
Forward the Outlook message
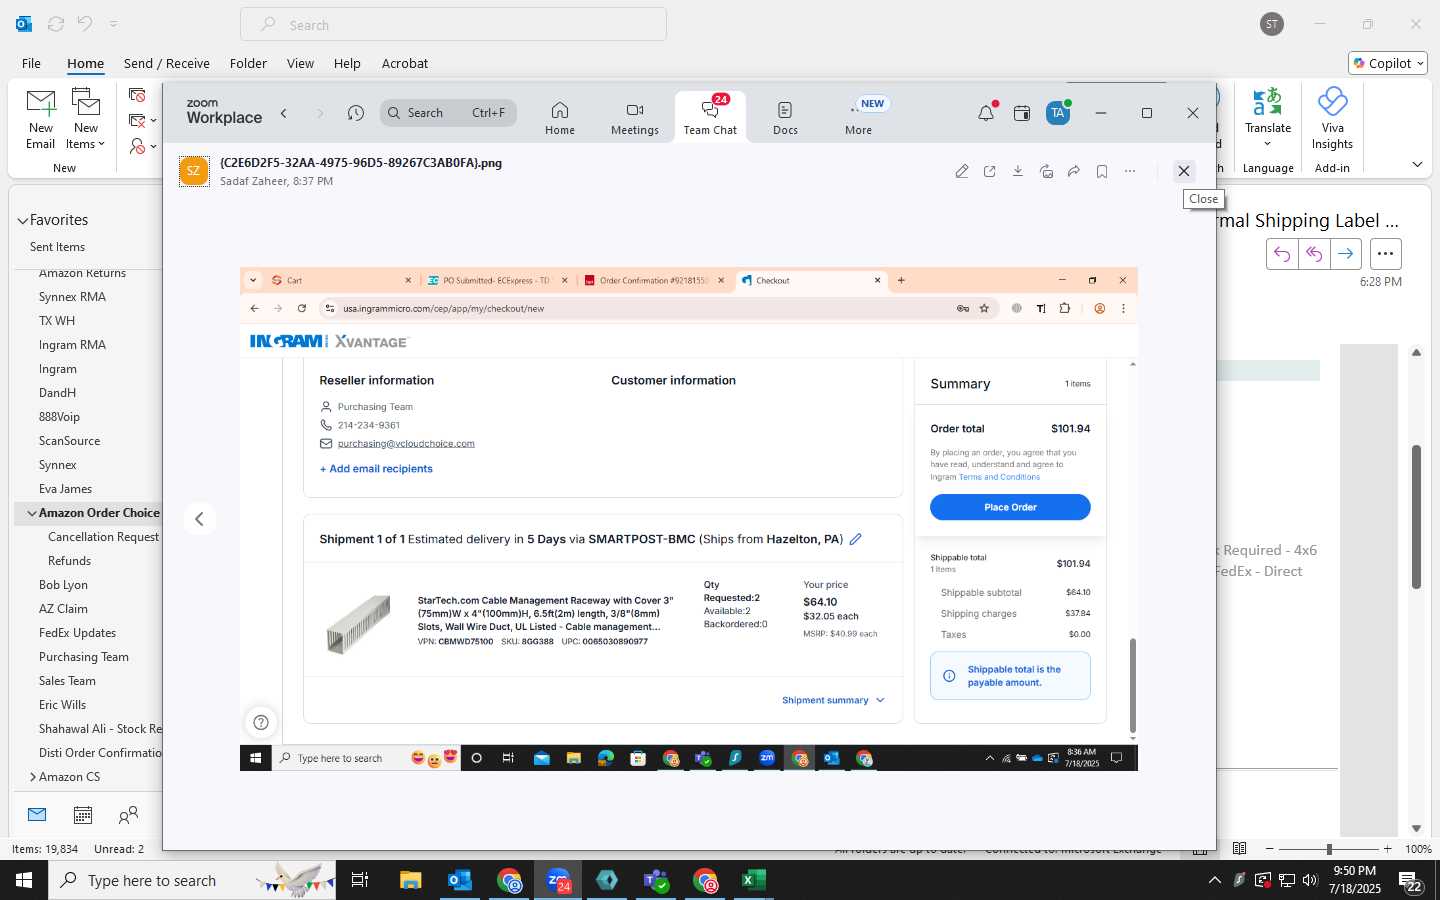(1346, 254)
